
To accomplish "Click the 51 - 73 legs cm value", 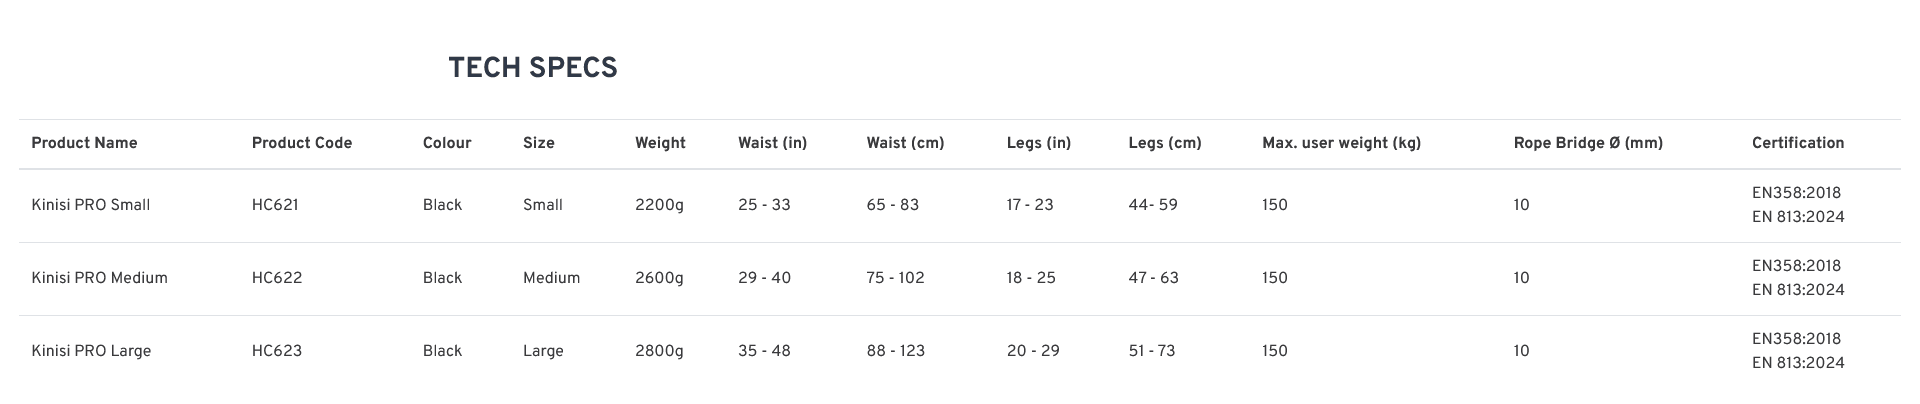I will (x=1151, y=351).
